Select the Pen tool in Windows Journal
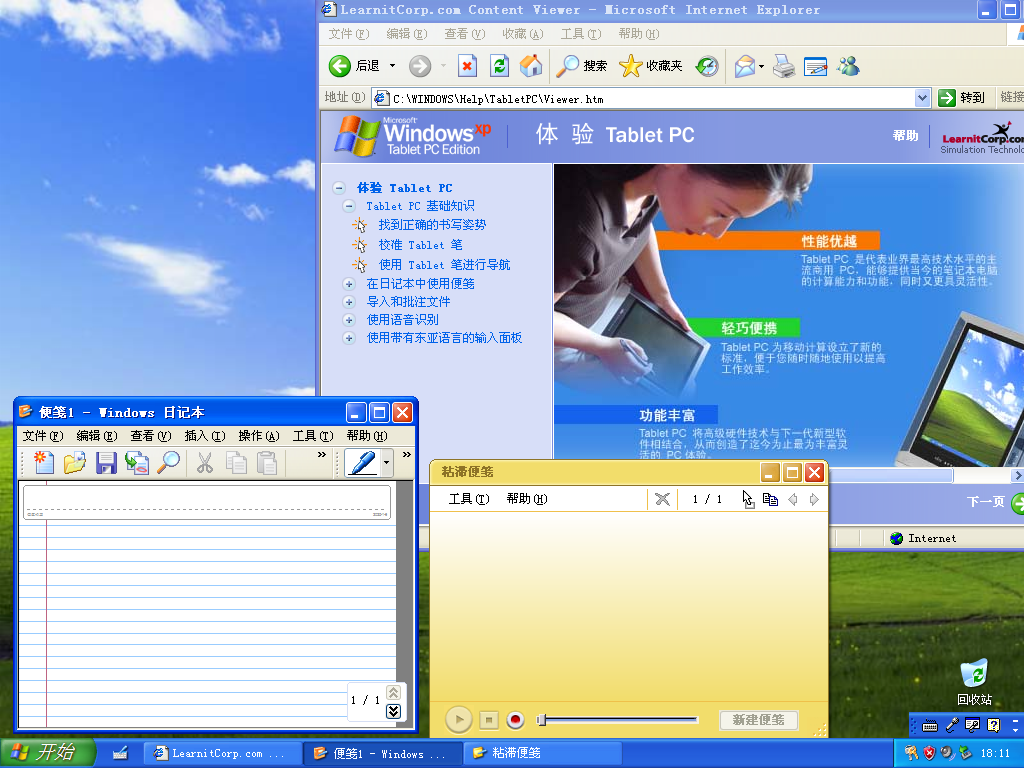The image size is (1024, 768). pos(363,462)
